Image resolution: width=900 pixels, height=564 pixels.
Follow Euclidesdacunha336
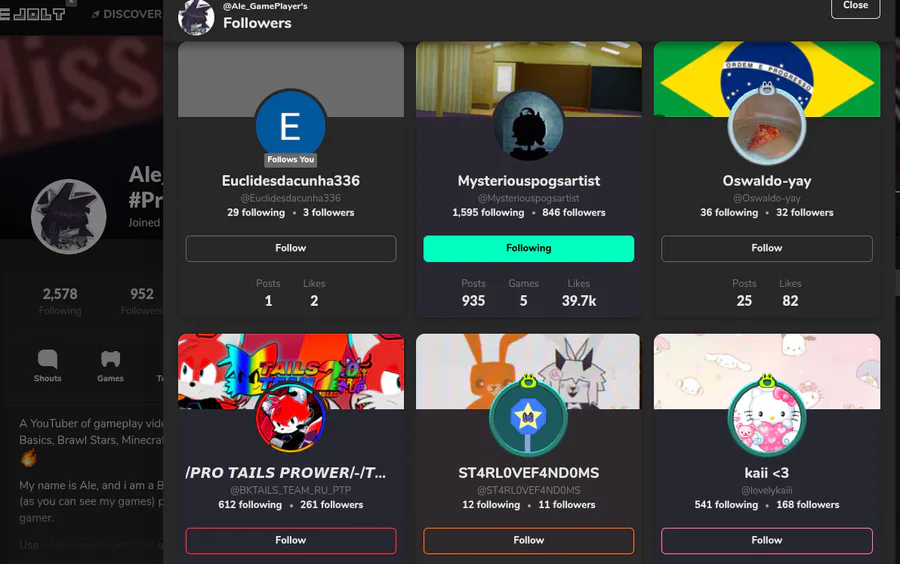coord(290,248)
